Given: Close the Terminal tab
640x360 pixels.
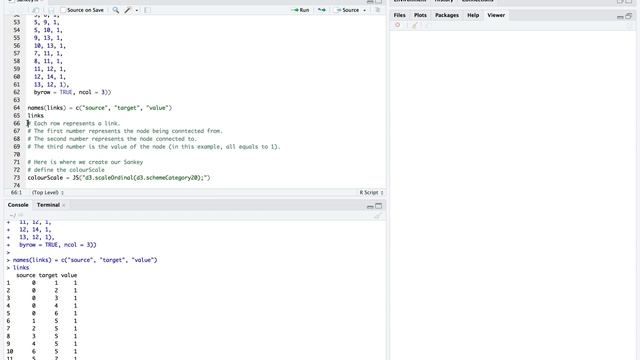Looking at the screenshot, I should click(x=64, y=205).
